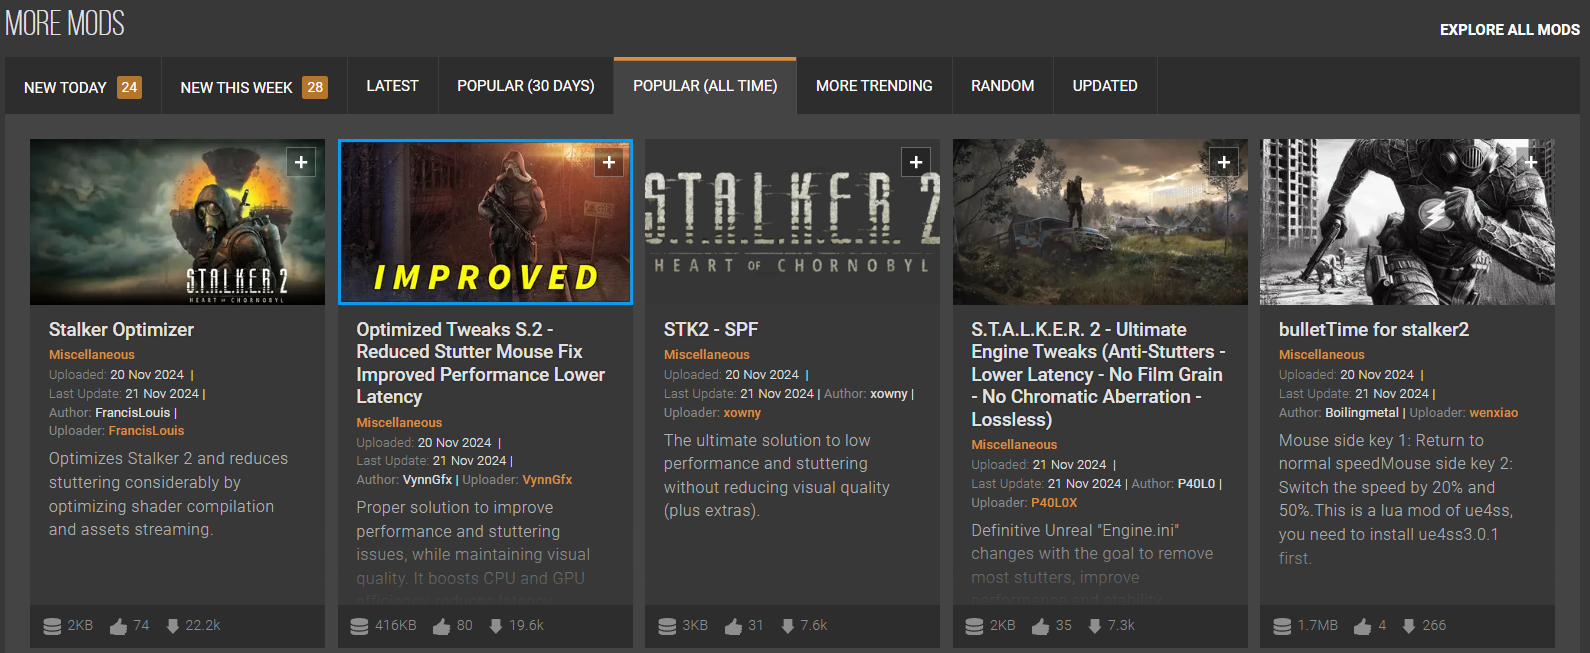Go to the More Trending tab
Viewport: 1590px width, 653px height.
[x=873, y=86]
